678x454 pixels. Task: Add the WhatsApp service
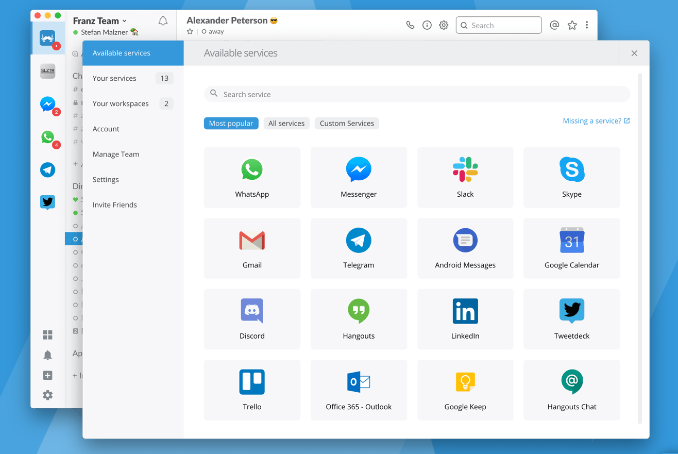click(252, 177)
